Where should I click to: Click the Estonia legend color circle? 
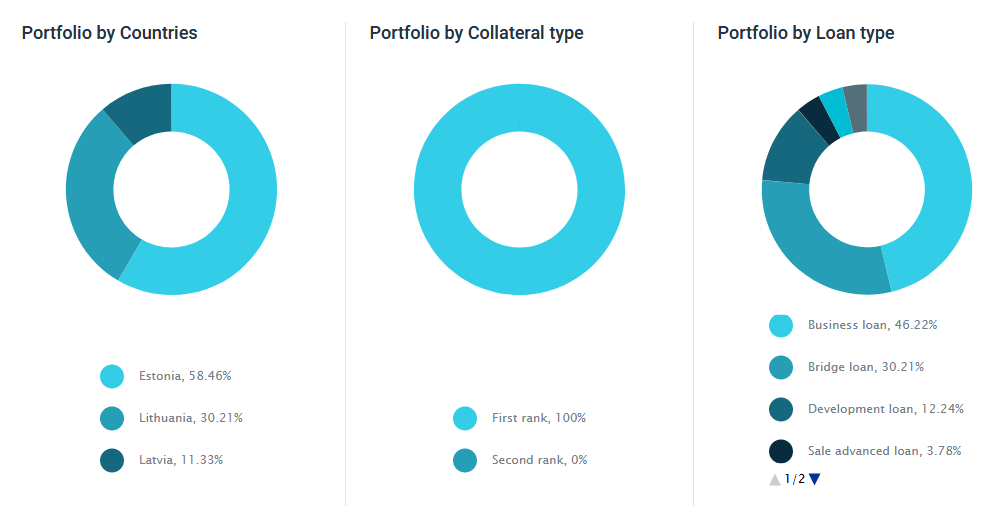(112, 376)
